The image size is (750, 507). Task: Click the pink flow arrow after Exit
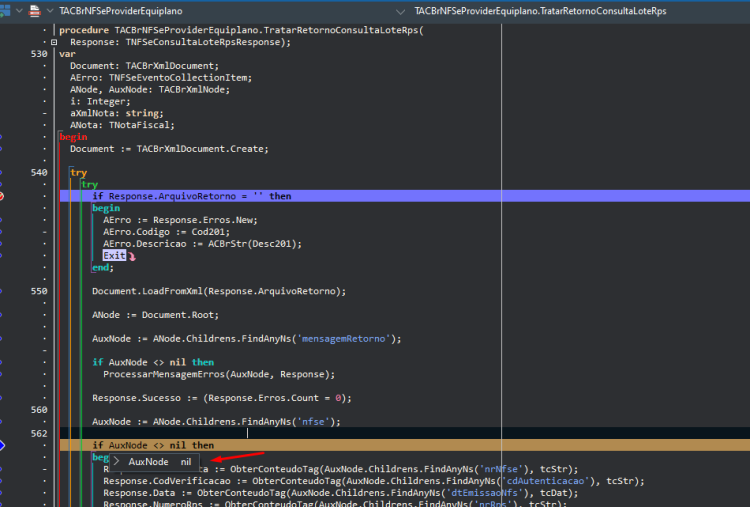pos(132,256)
